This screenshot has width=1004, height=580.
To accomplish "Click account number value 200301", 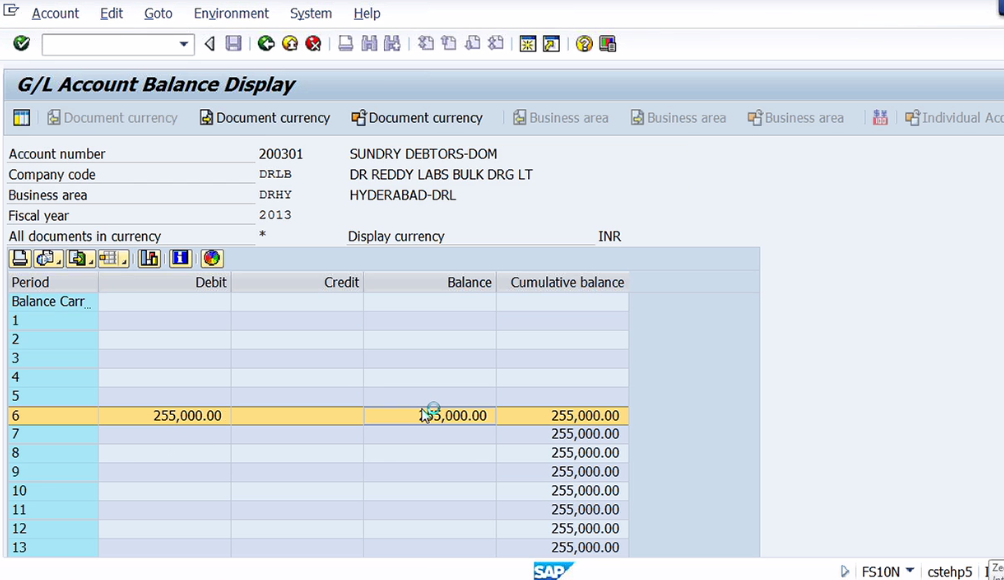I will tap(280, 154).
